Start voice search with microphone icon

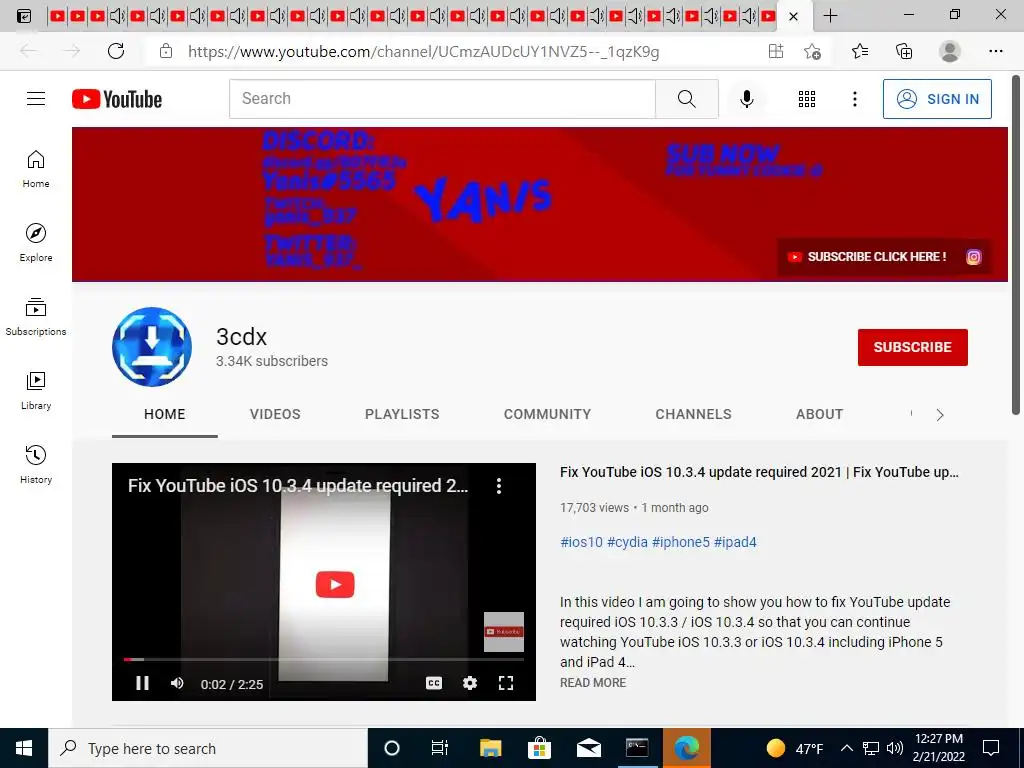[746, 99]
